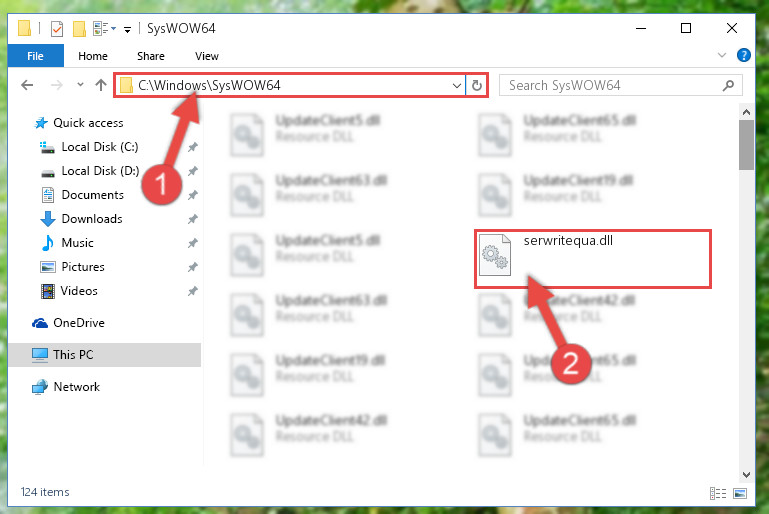Open the Share ribbon tab
Viewport: 769px width, 514px height.
151,56
